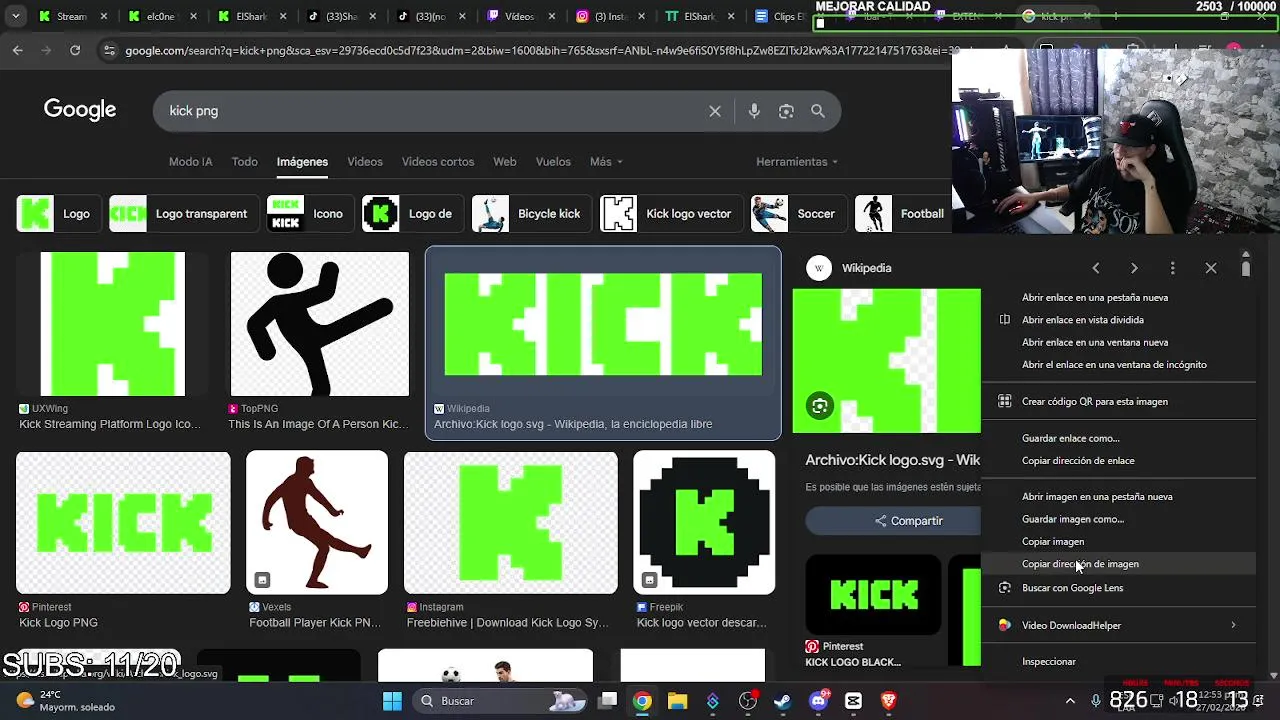
Task: Switch to the Todo results tab
Action: [245, 162]
